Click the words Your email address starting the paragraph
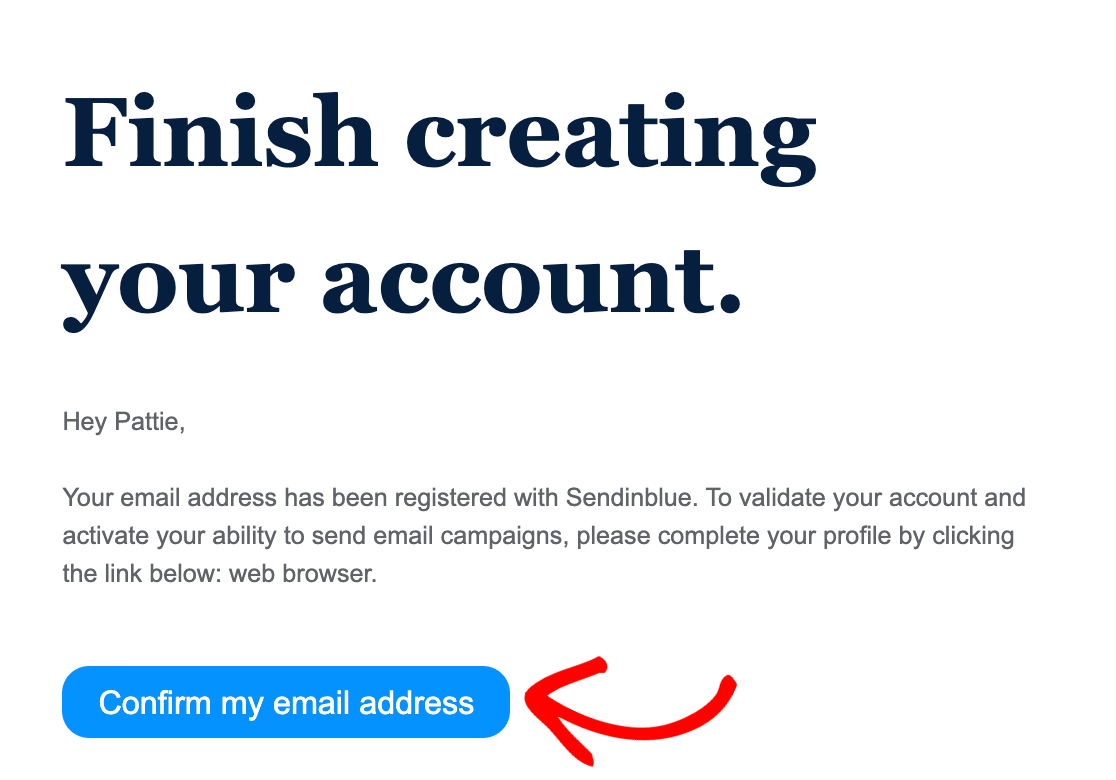 (169, 497)
